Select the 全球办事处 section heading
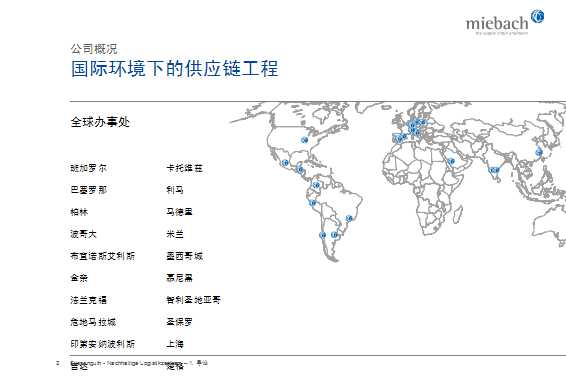Image resolution: width=566 pixels, height=377 pixels. (x=100, y=122)
